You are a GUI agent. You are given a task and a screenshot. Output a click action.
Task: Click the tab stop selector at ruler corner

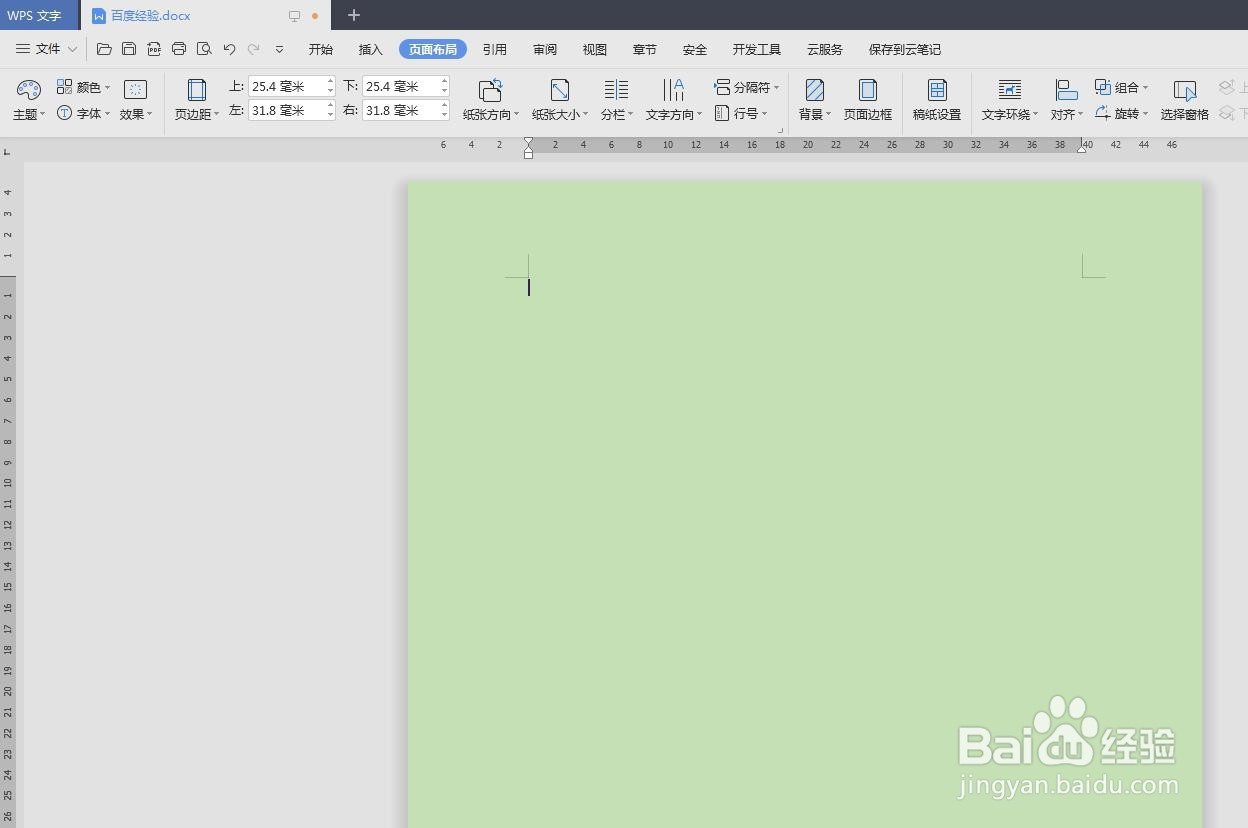pos(7,152)
